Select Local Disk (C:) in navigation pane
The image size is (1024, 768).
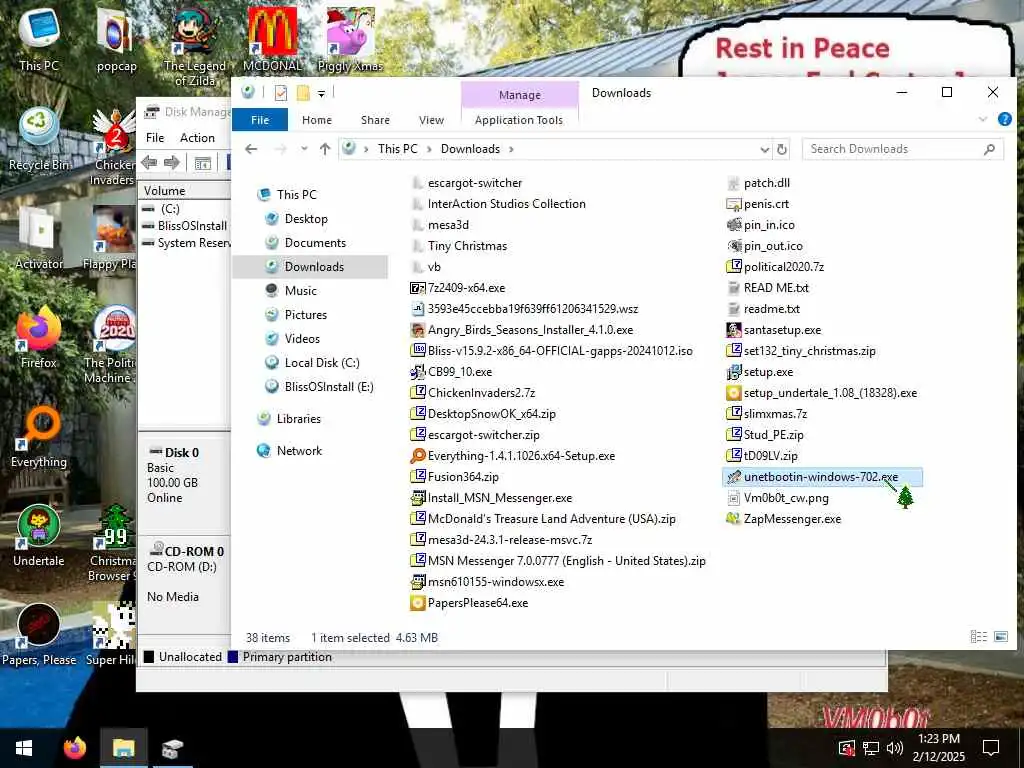coord(321,362)
